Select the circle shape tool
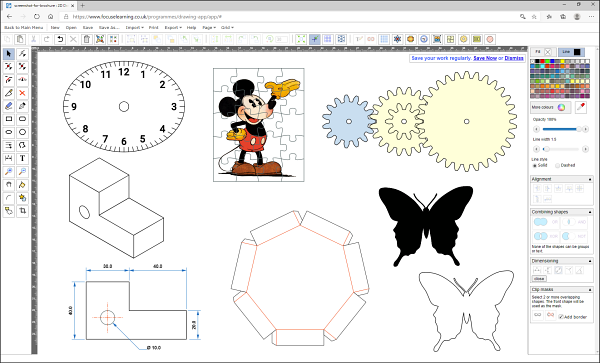This screenshot has height=363, width=600. [22, 132]
